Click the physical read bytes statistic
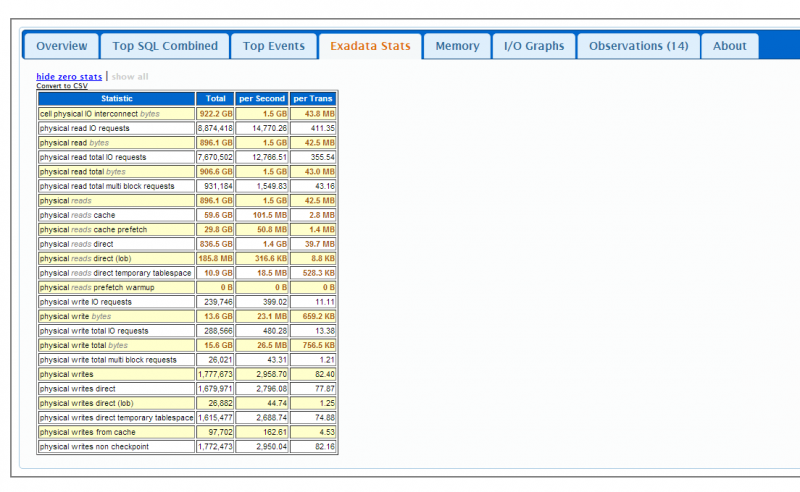800x492 pixels. pos(74,143)
